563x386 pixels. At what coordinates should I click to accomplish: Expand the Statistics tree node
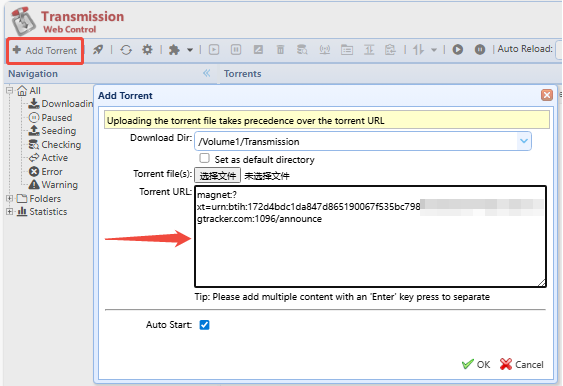(9, 211)
